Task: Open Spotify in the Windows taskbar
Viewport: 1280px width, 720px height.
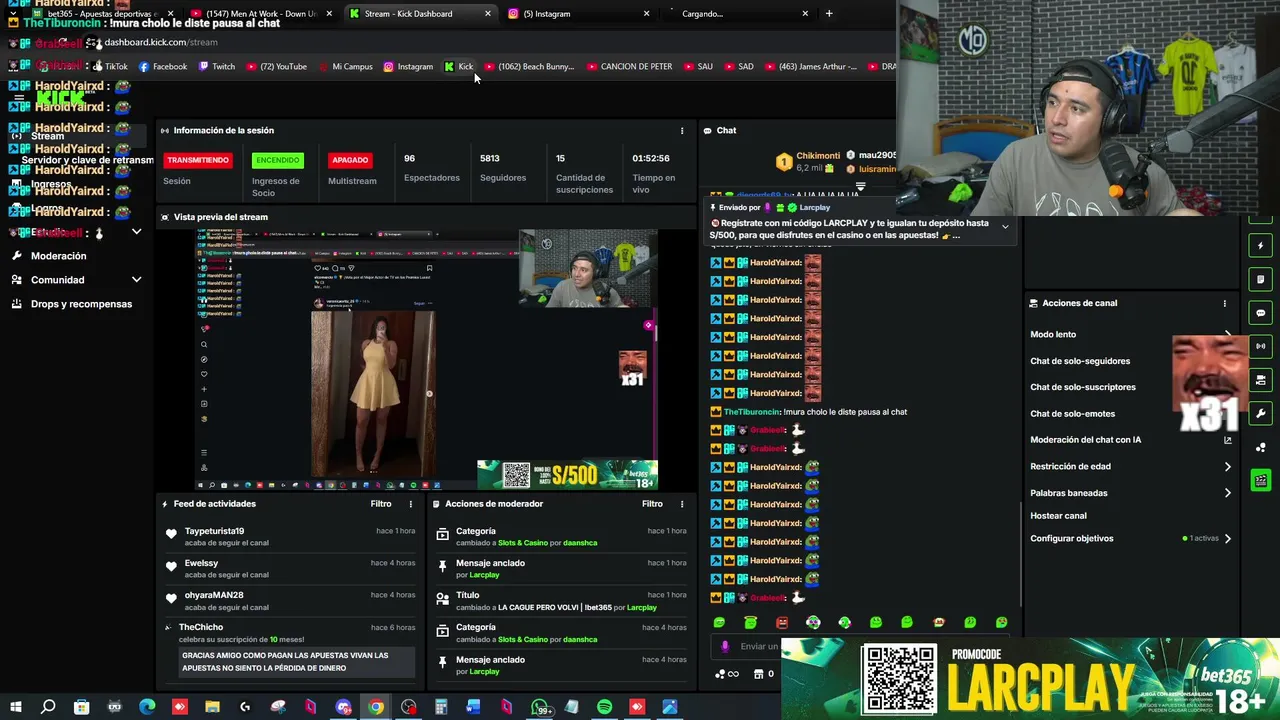Action: click(x=605, y=707)
